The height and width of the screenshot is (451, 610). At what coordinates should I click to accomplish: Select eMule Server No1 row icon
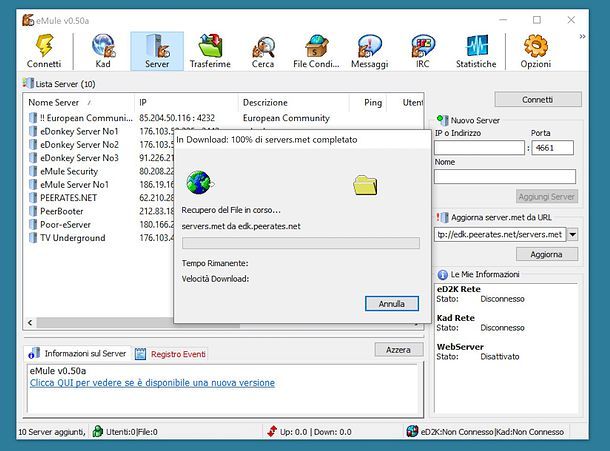point(33,184)
